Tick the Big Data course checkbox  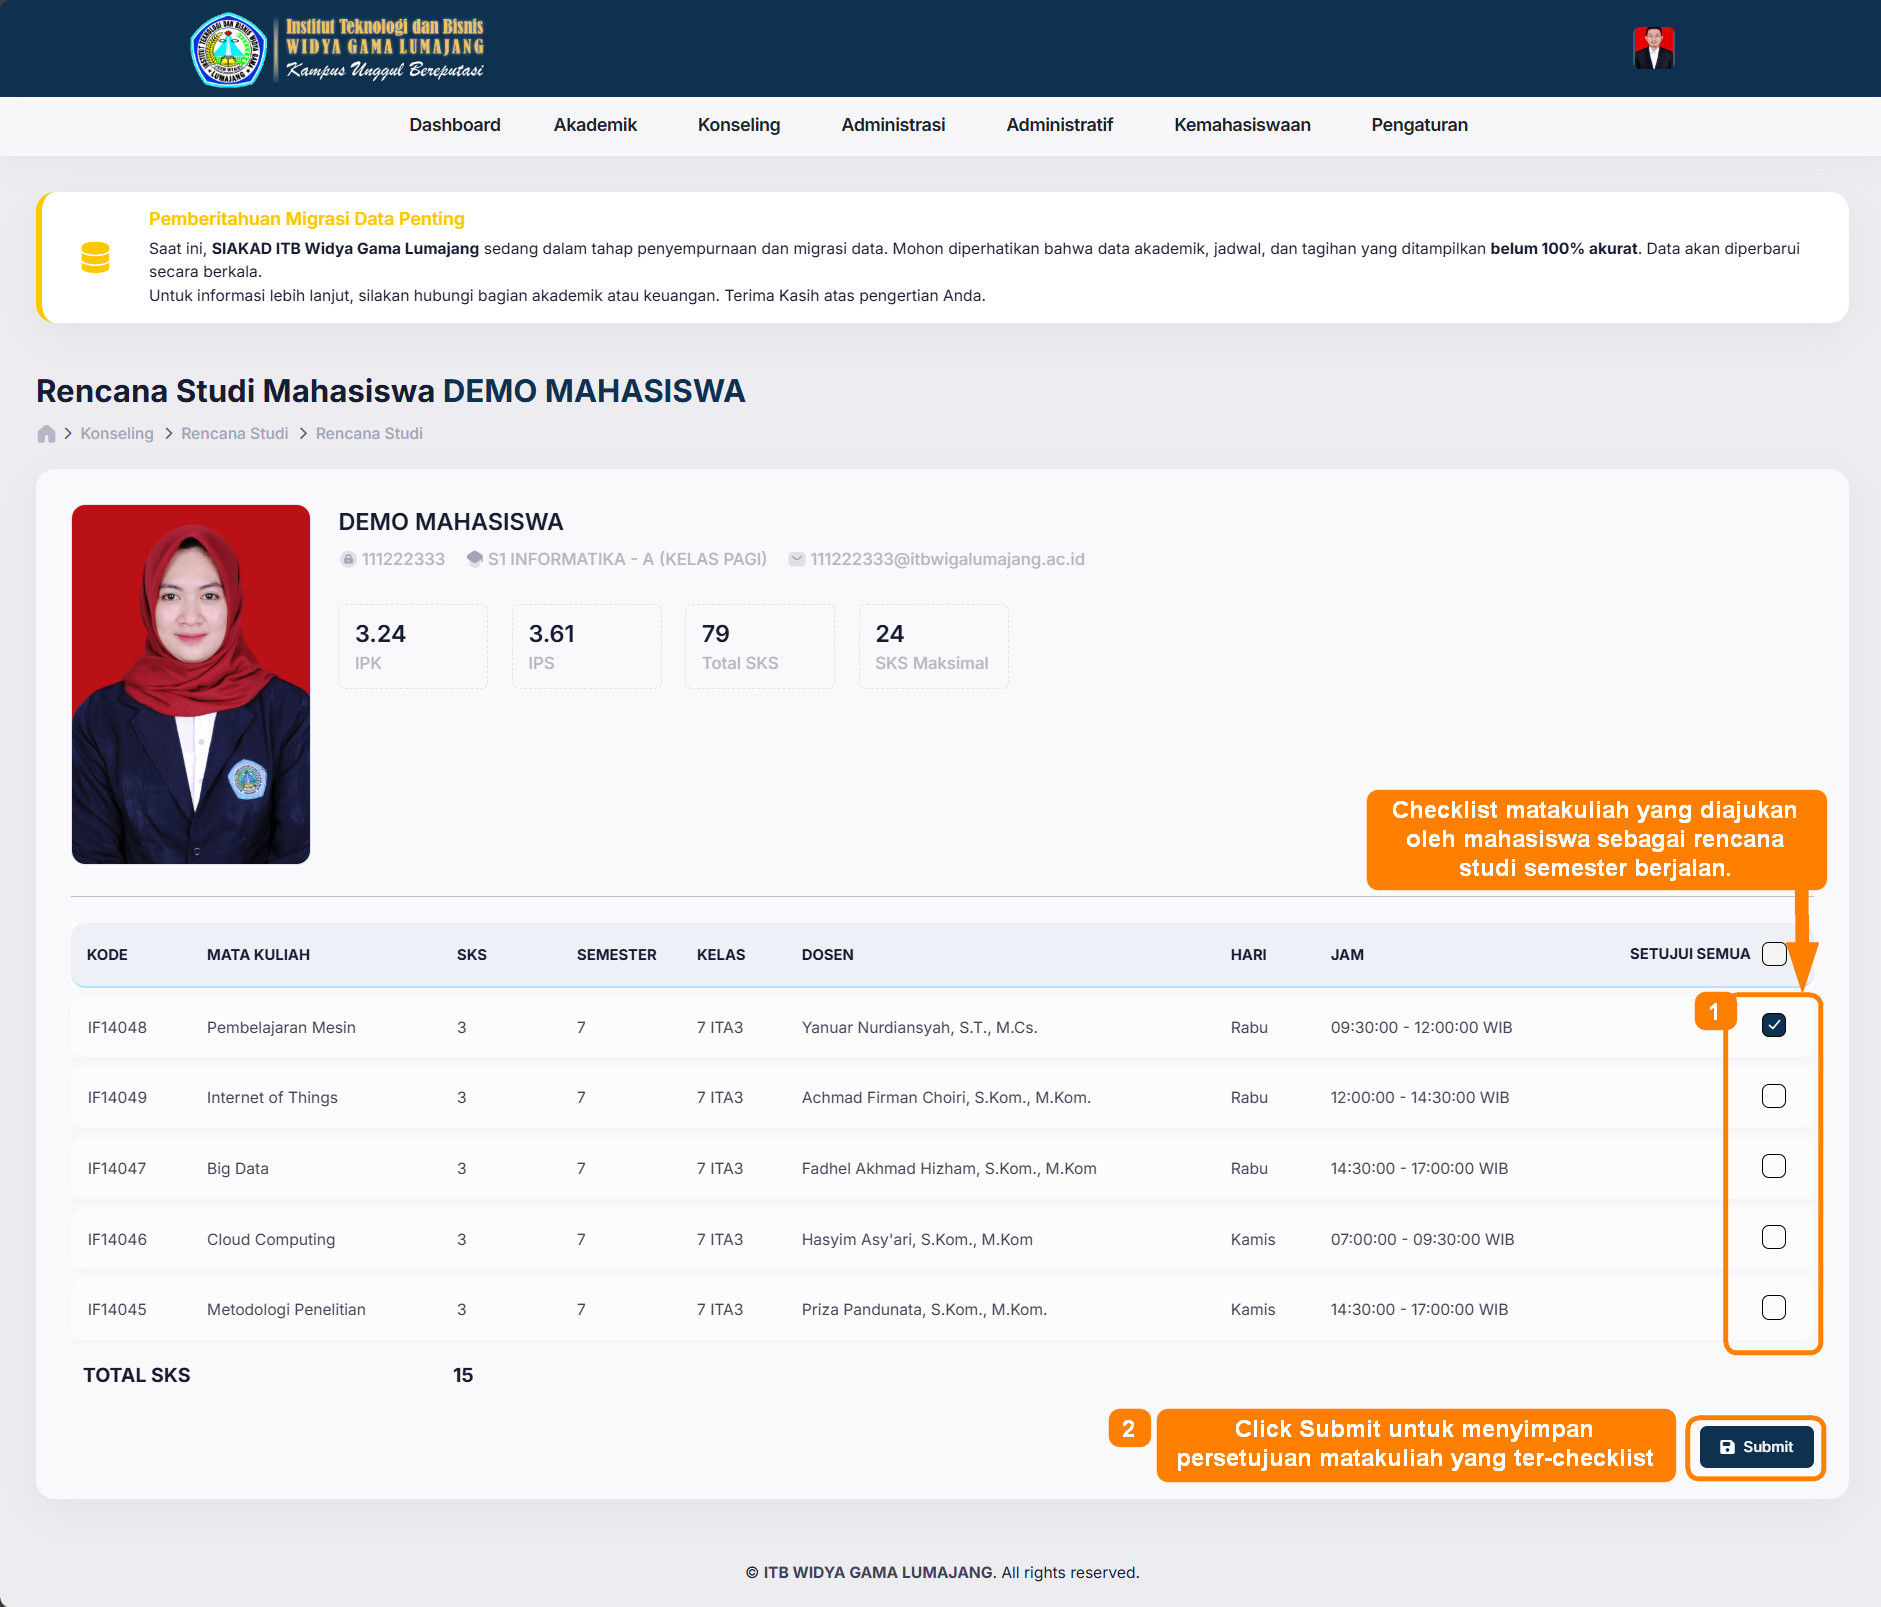pos(1773,1167)
